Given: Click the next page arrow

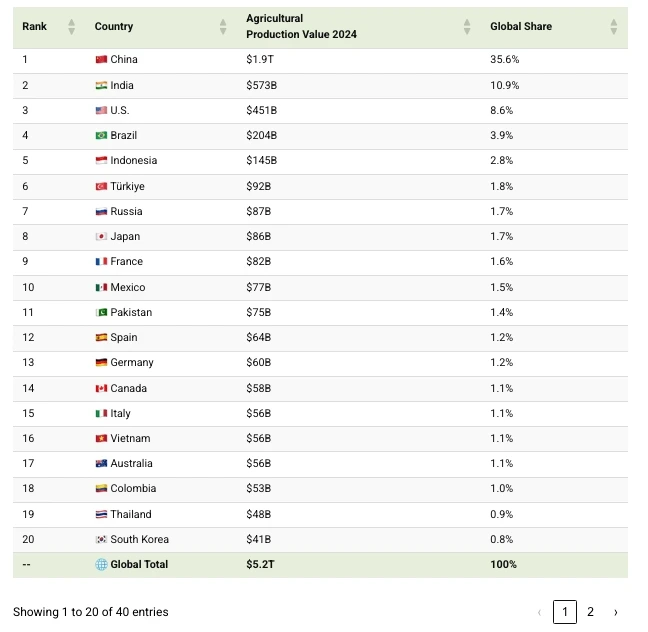Looking at the screenshot, I should (616, 612).
